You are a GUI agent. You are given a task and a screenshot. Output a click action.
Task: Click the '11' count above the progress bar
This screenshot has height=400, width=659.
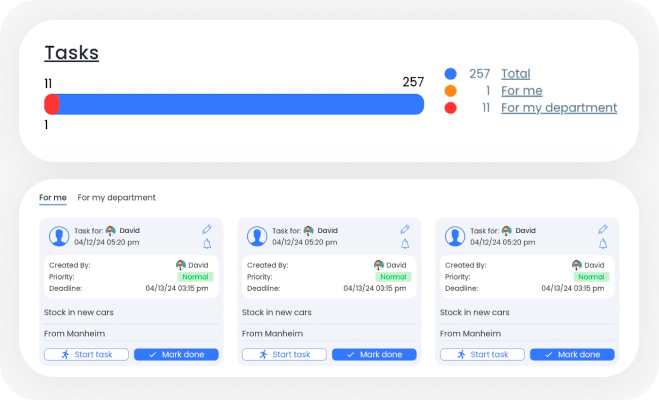[x=48, y=84]
